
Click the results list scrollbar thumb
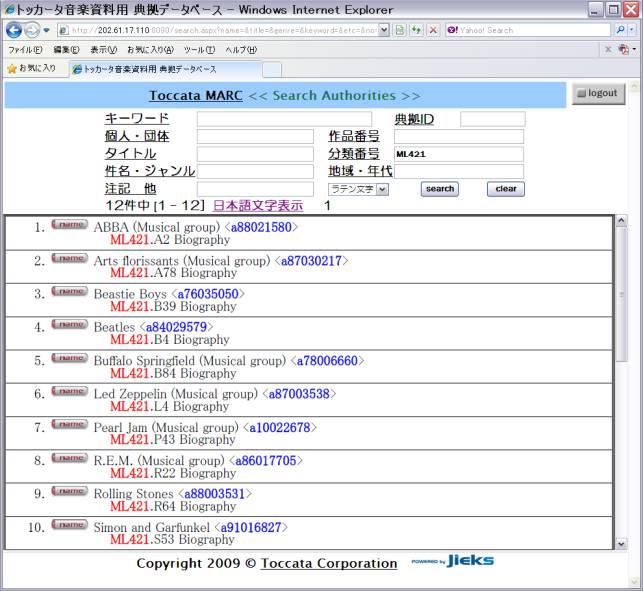tap(621, 294)
